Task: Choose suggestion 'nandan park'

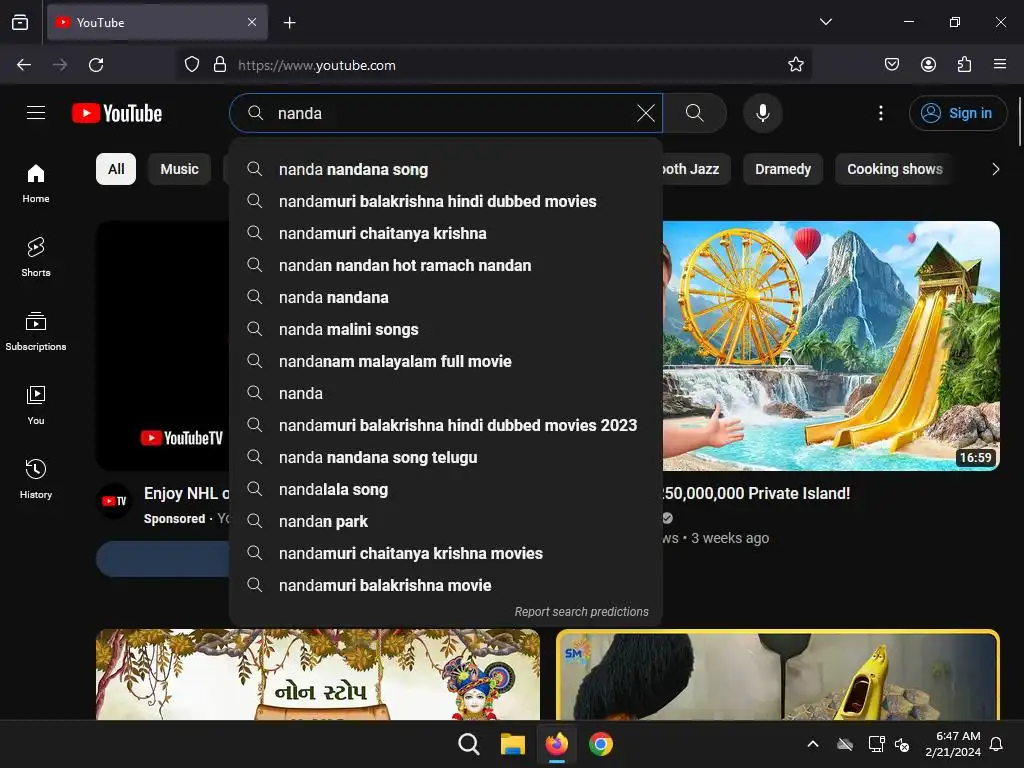Action: (x=446, y=521)
